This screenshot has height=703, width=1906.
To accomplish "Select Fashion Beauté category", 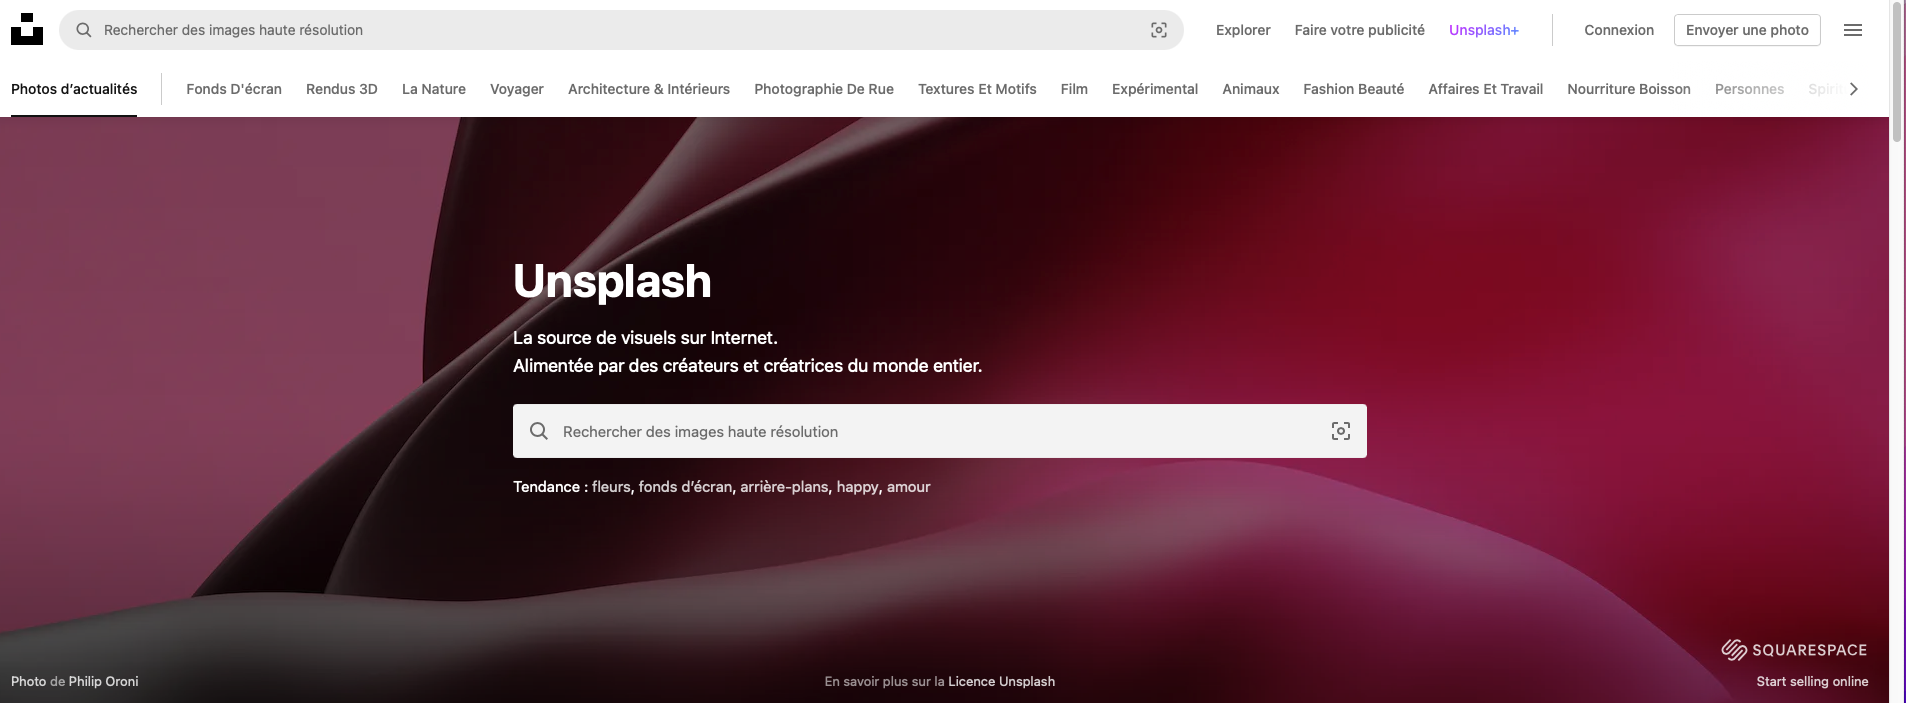I will (x=1354, y=89).
